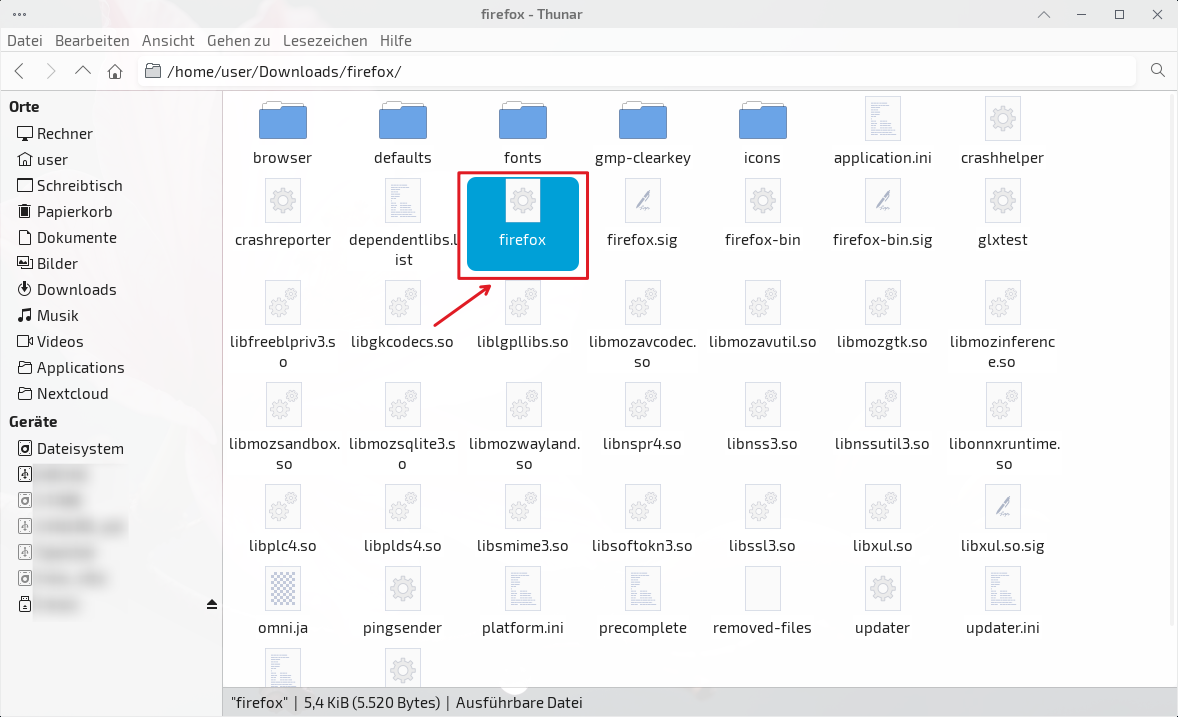This screenshot has width=1178, height=717.
Task: Open the Ansicht menu
Action: pyautogui.click(x=168, y=41)
